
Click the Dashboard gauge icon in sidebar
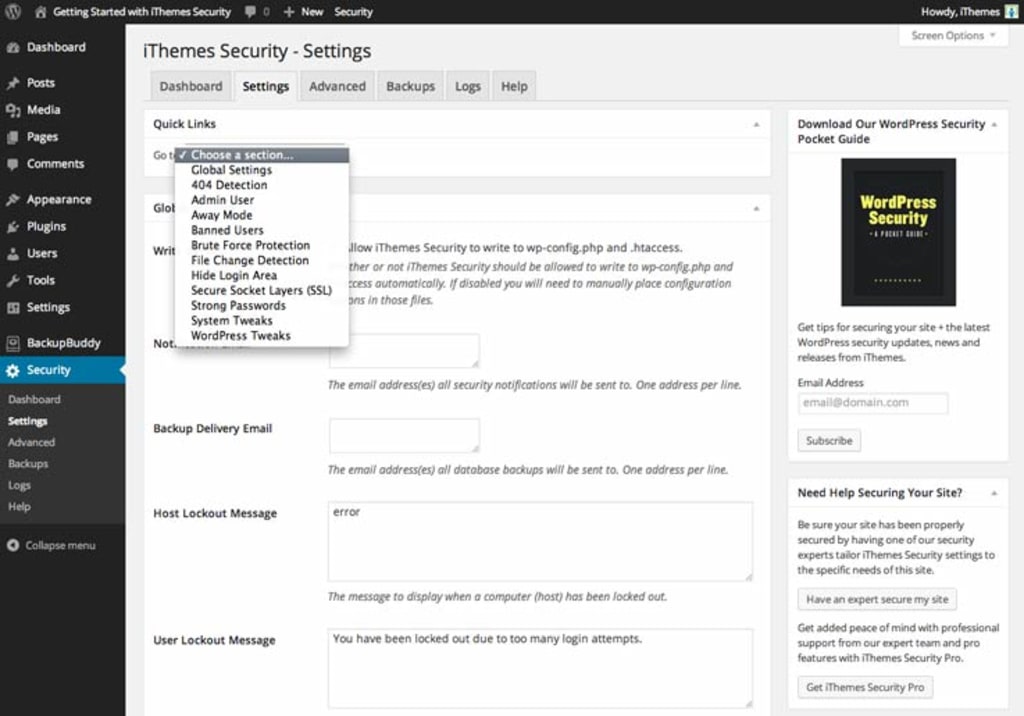[12, 48]
